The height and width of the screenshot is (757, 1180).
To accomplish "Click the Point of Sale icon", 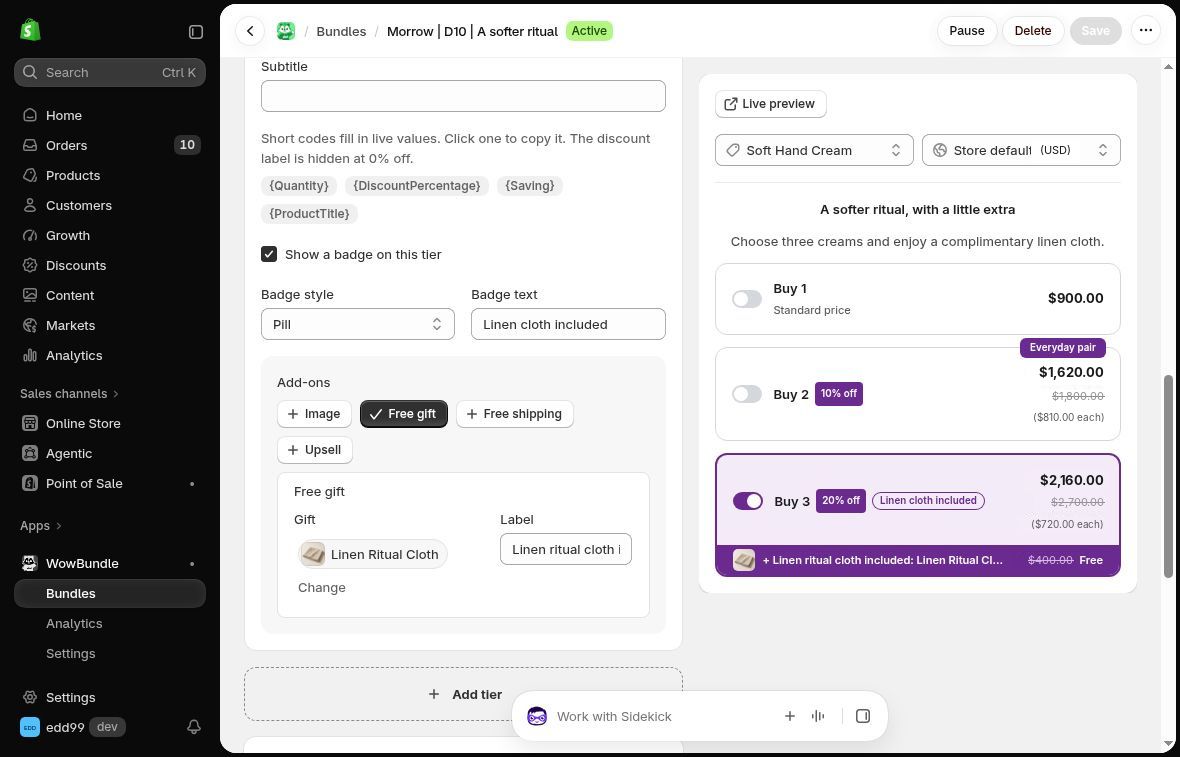I will pos(30,483).
